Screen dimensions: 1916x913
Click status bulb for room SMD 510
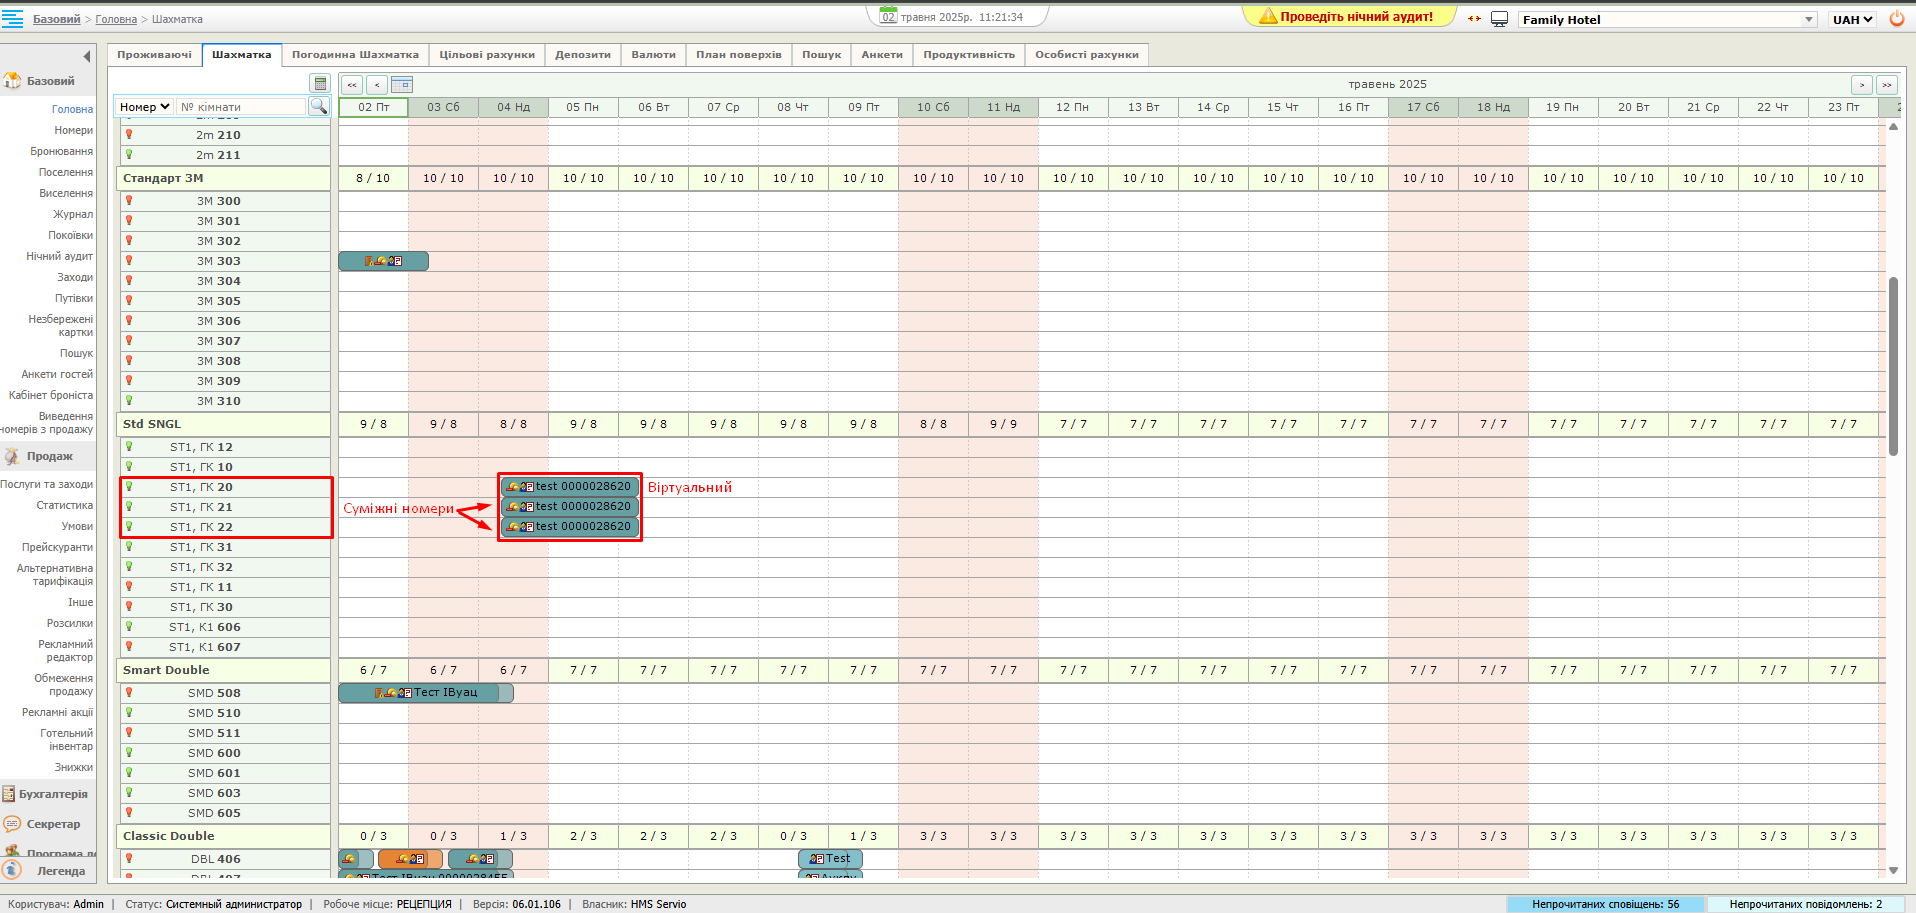point(129,713)
